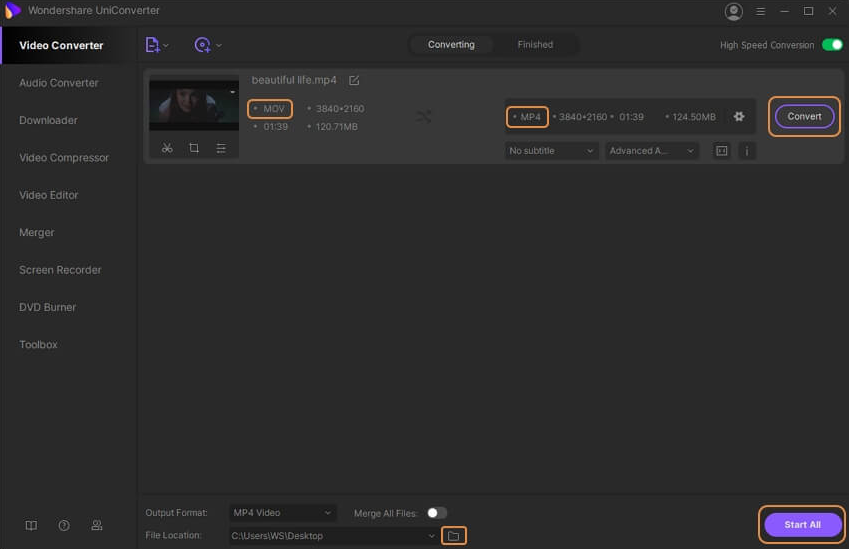Browse the output folder icon
The height and width of the screenshot is (549, 849).
[x=453, y=536]
